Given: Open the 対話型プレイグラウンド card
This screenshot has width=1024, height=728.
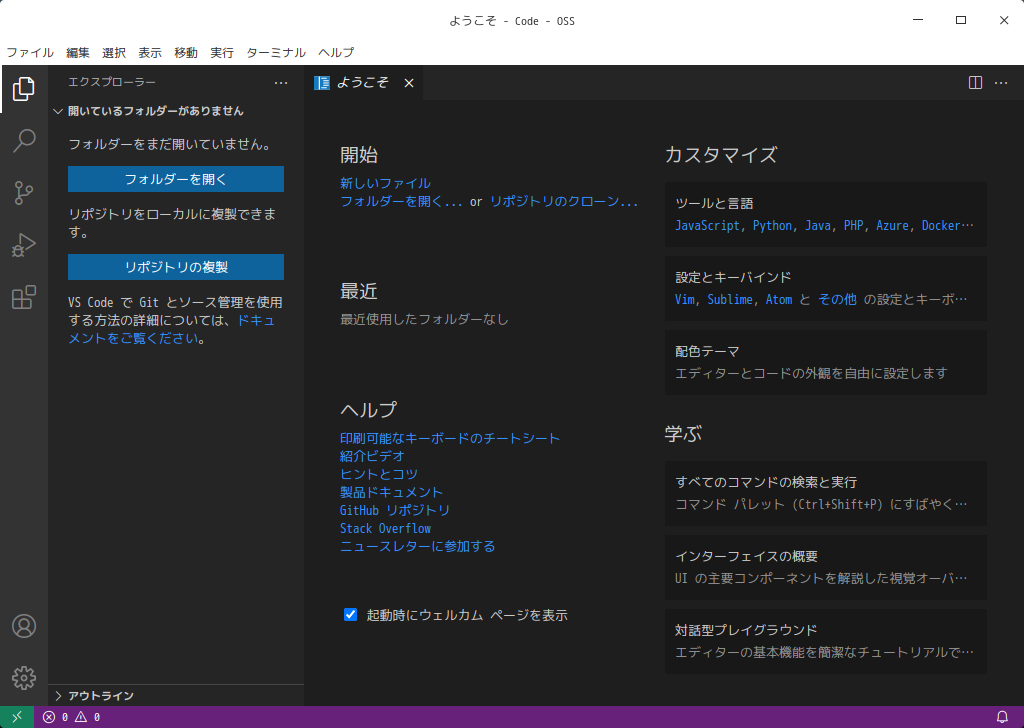Looking at the screenshot, I should [825, 641].
